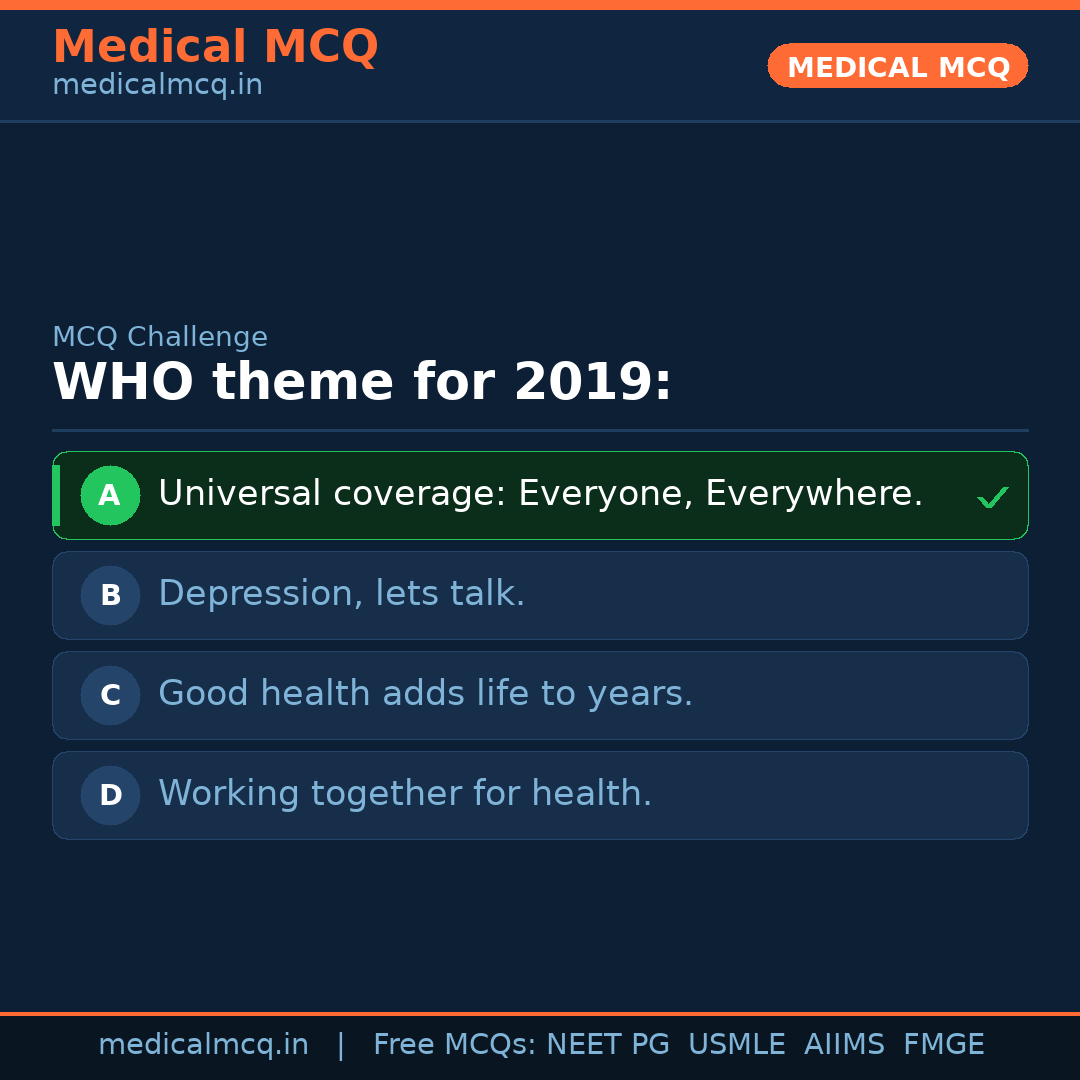Select answer 'Good health adds life to years.'

(x=425, y=694)
